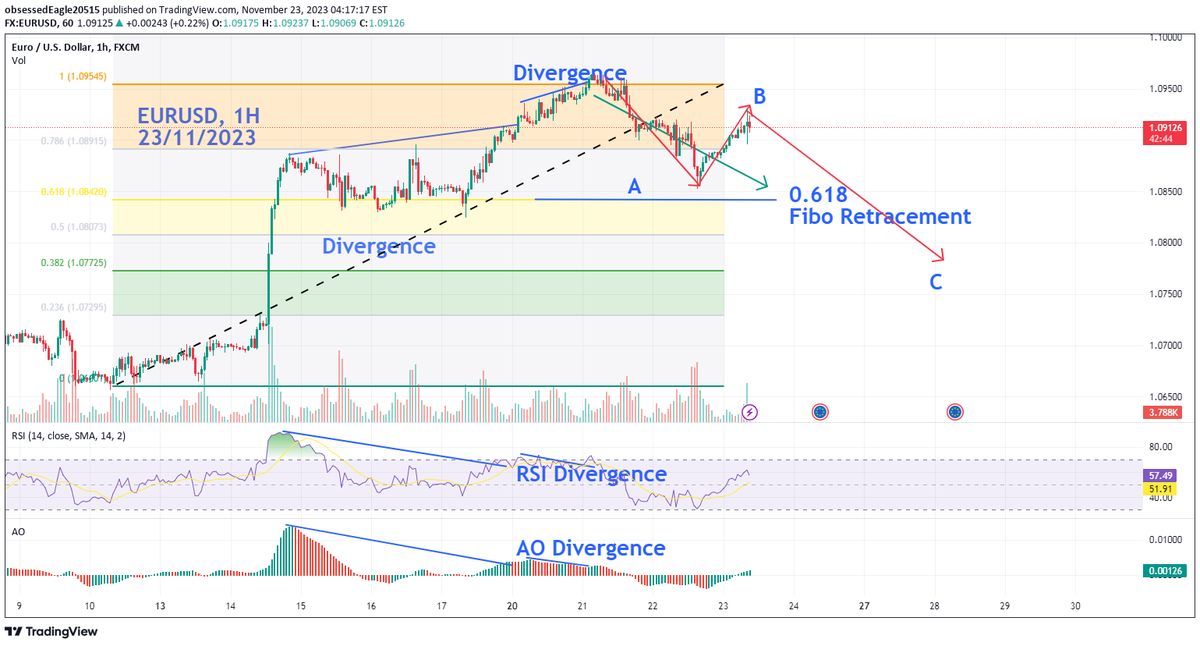Click the date label 30 on time axis
Image resolution: width=1200 pixels, height=646 pixels.
1075,606
